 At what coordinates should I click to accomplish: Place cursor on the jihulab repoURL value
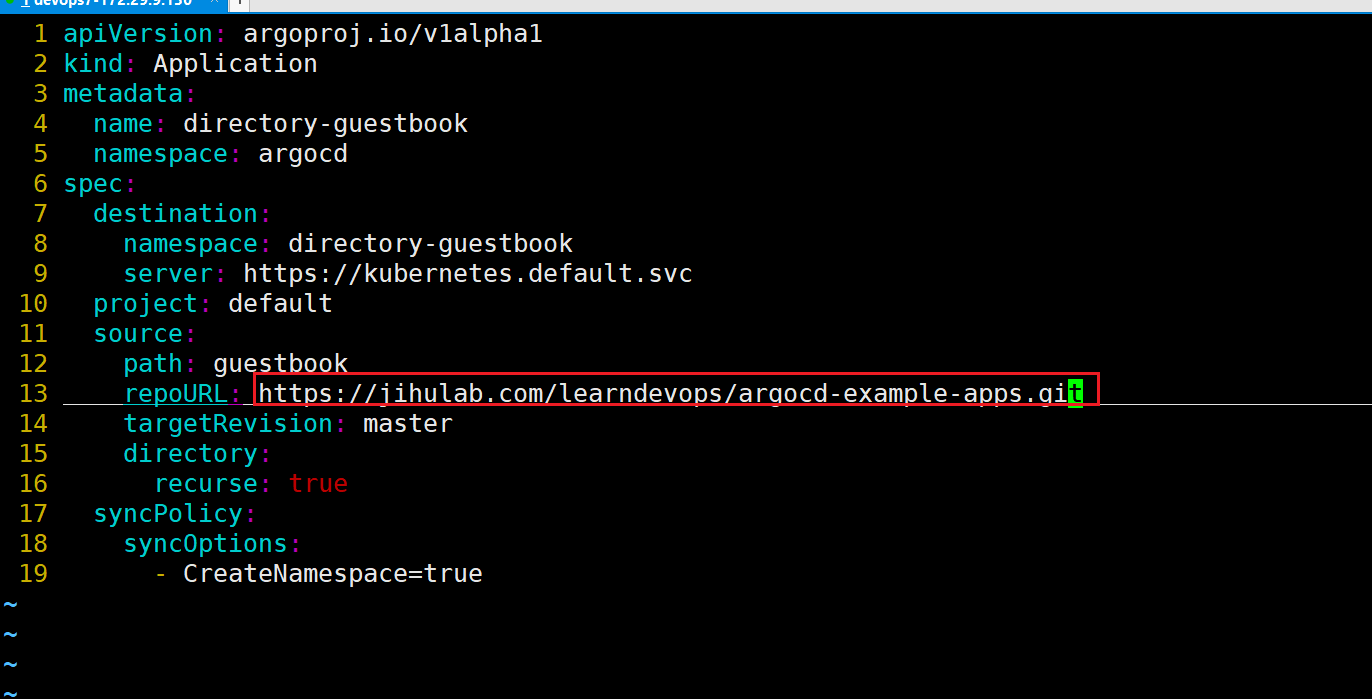(670, 394)
